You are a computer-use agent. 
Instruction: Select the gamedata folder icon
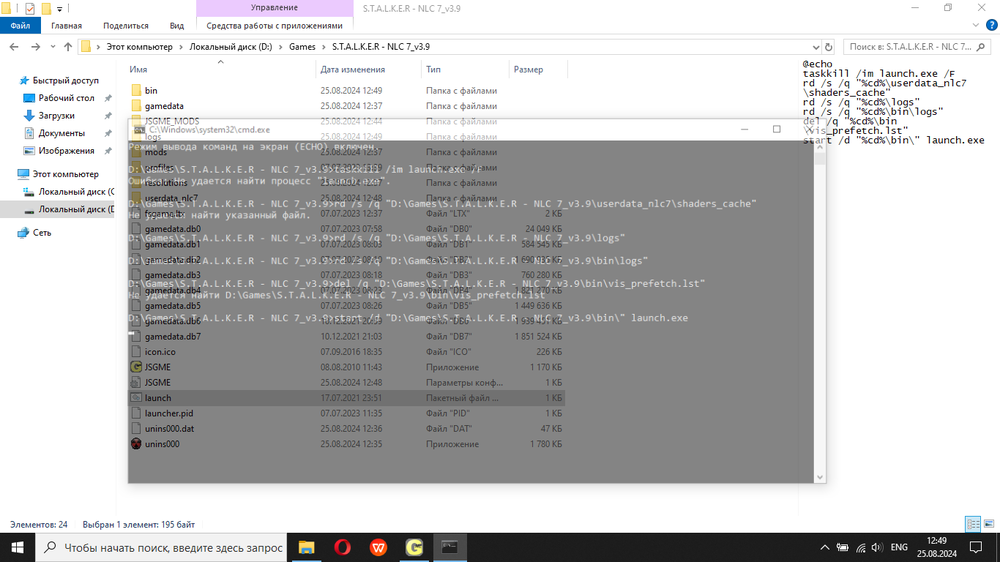point(136,106)
